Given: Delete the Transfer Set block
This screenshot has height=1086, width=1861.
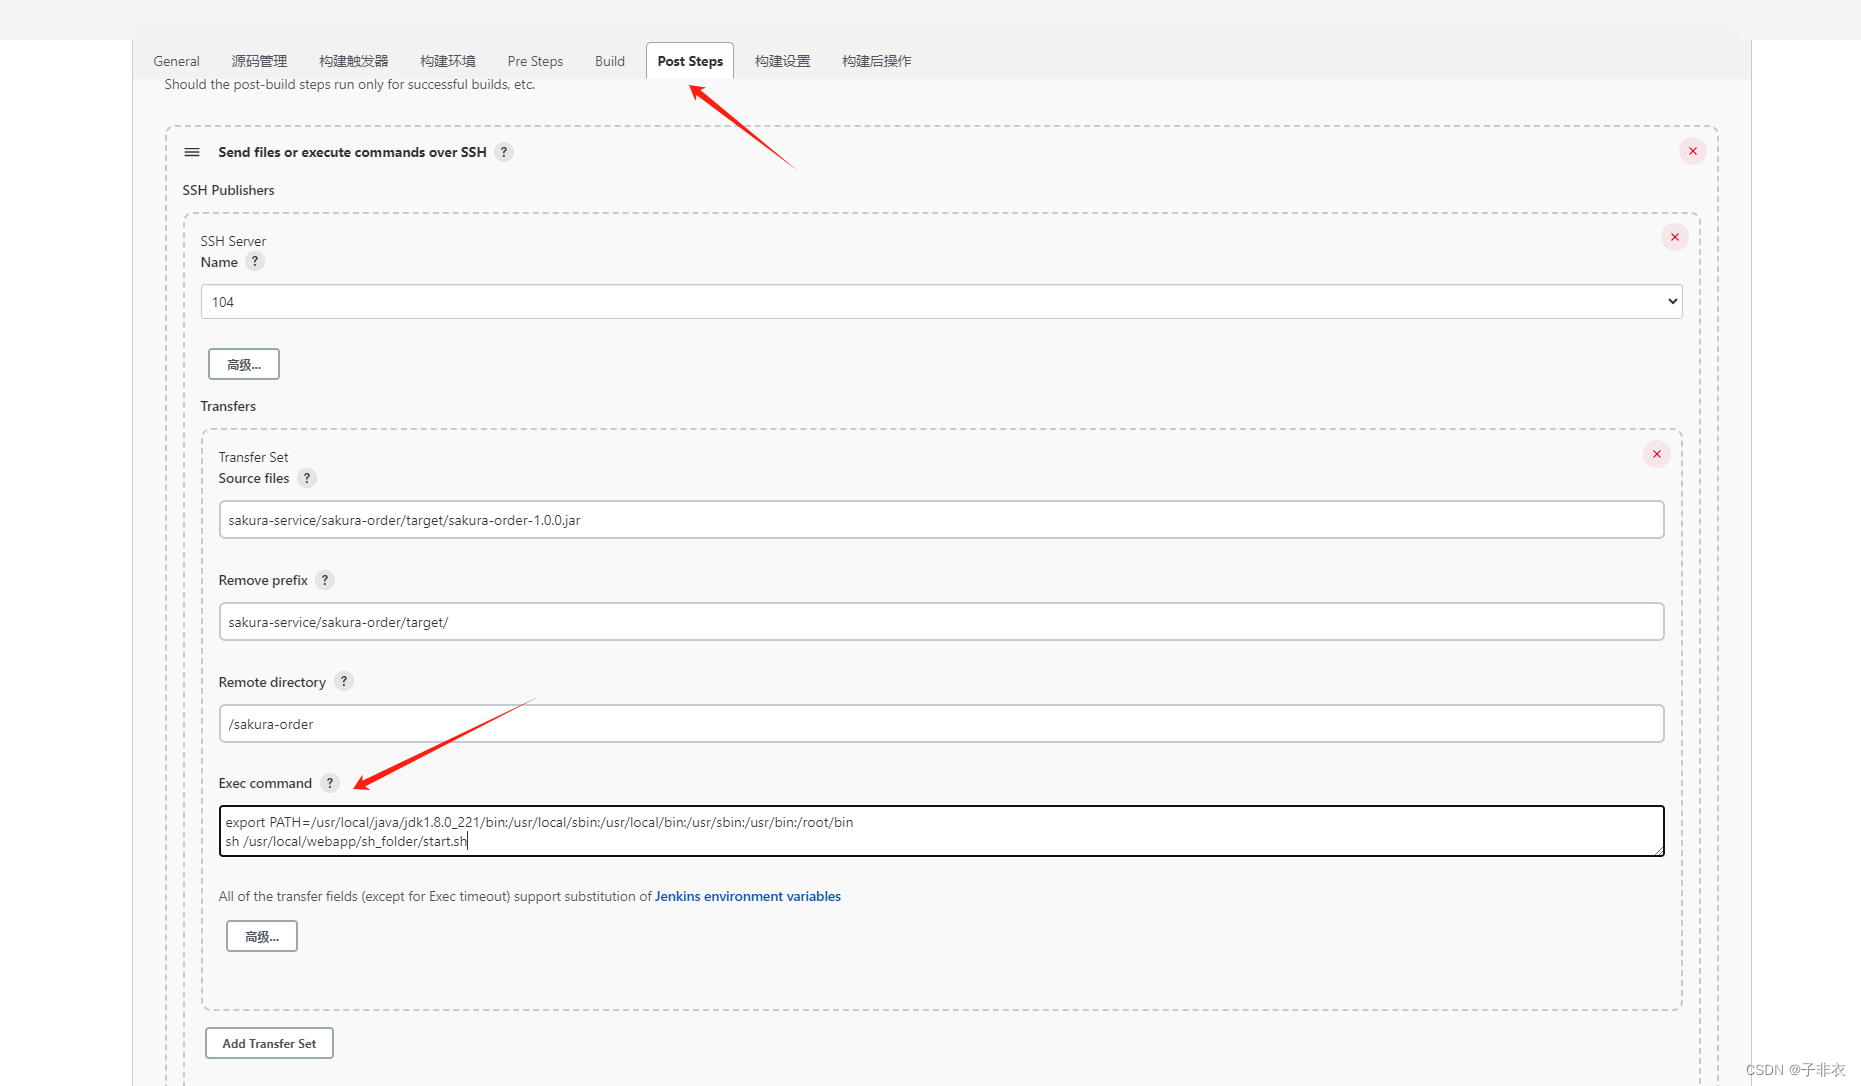Looking at the screenshot, I should click(x=1656, y=454).
